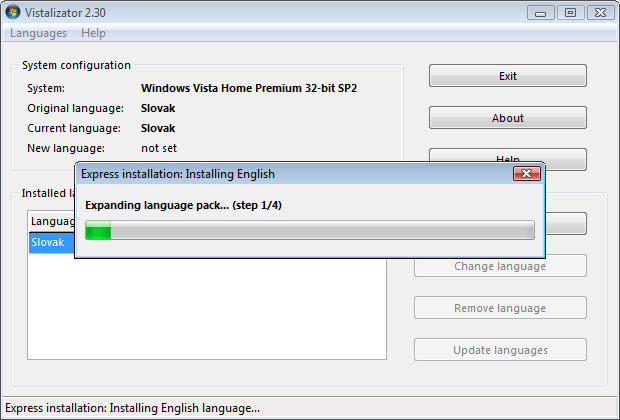Open the Help menu in menu bar
The image size is (620, 420).
(93, 33)
